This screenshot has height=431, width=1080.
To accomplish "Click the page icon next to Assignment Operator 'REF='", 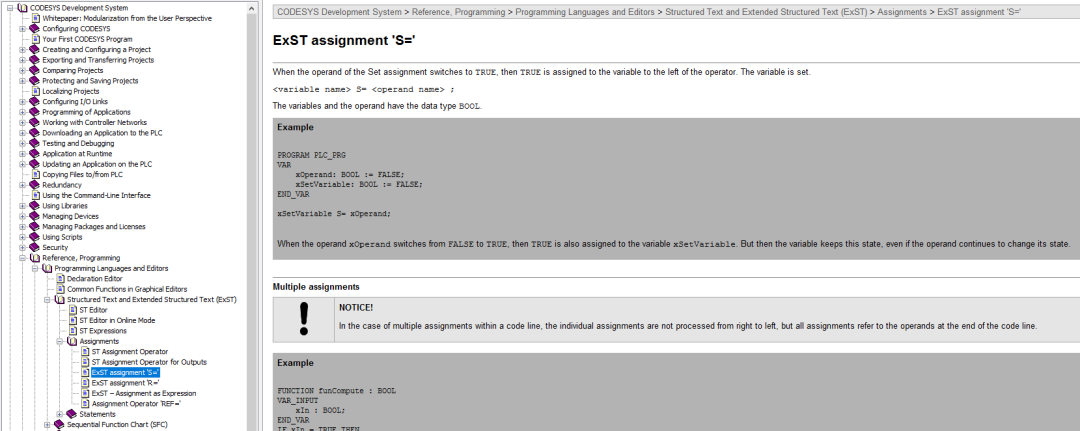I will coord(85,403).
